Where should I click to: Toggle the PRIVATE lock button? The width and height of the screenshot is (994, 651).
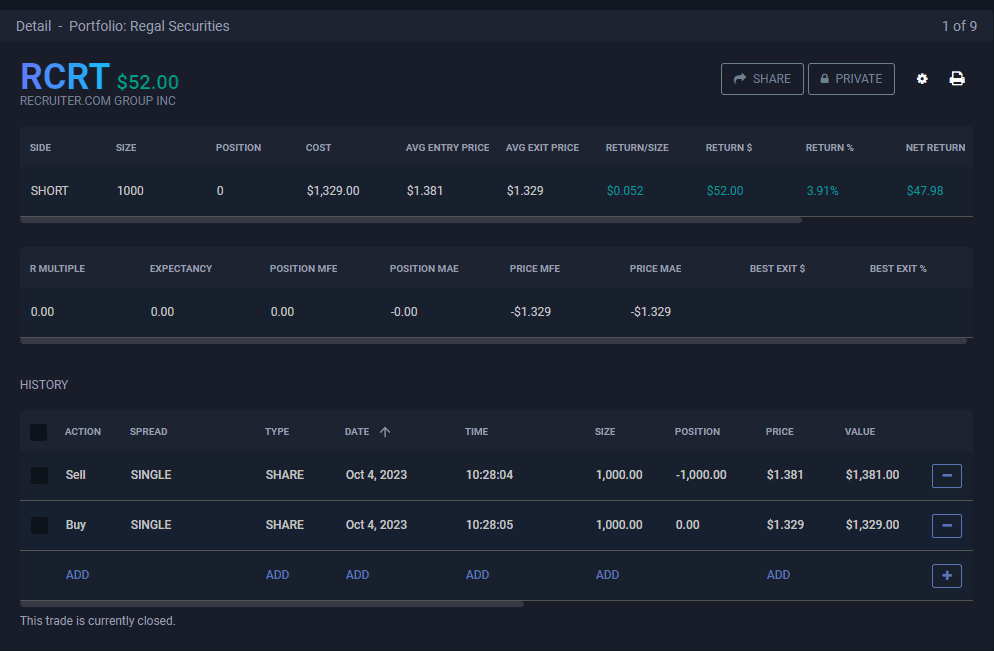pos(851,79)
